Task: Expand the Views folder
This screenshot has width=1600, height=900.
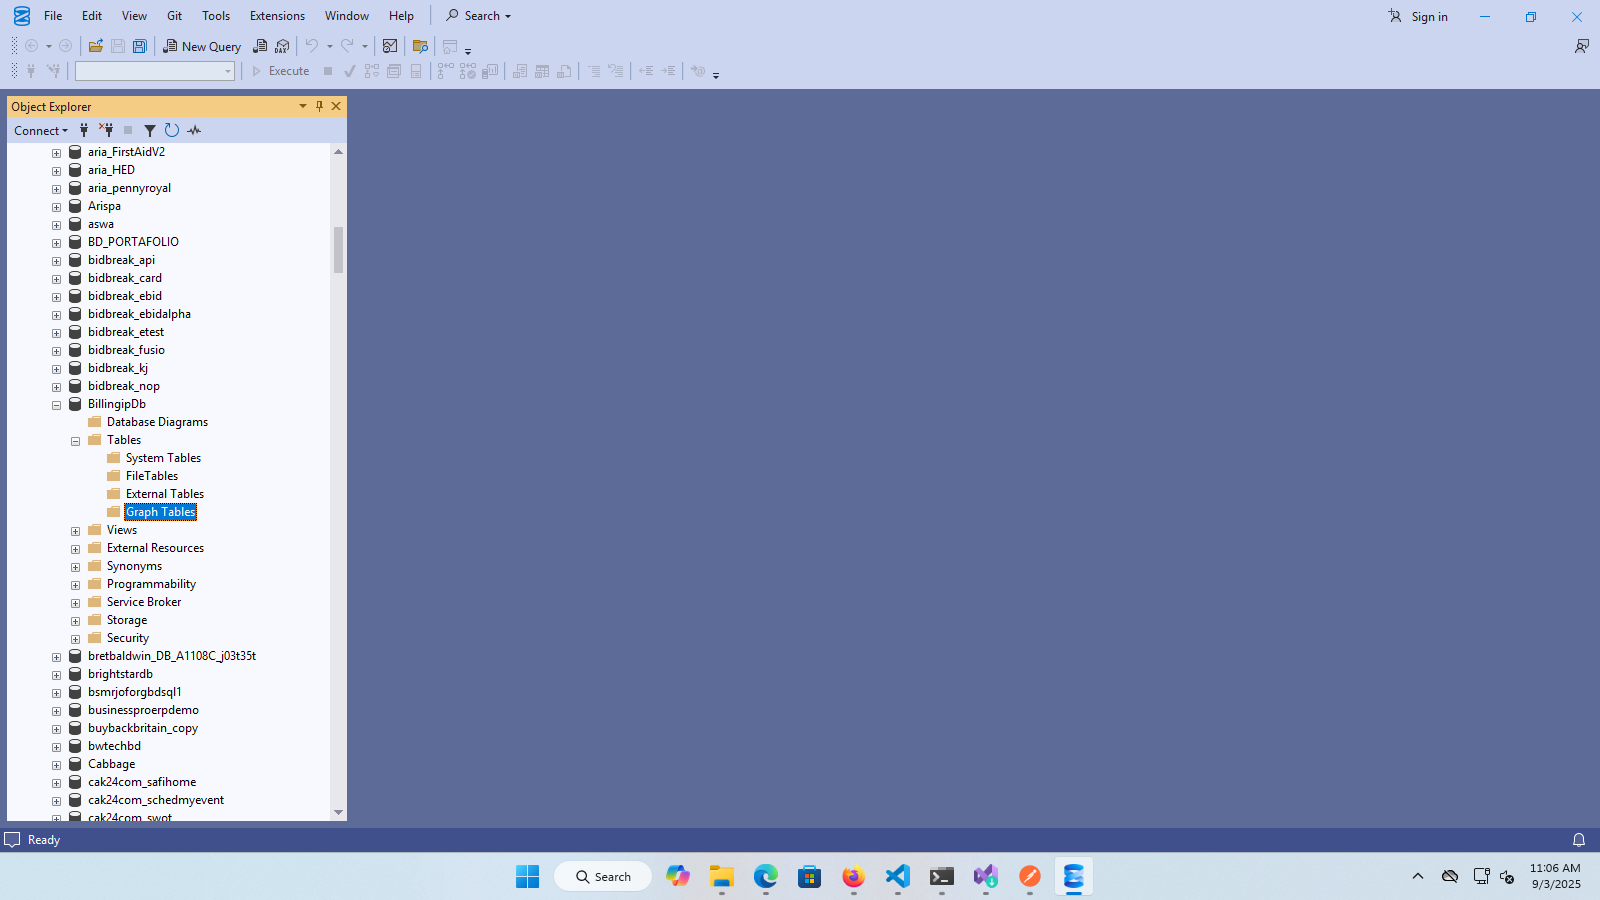Action: (76, 531)
